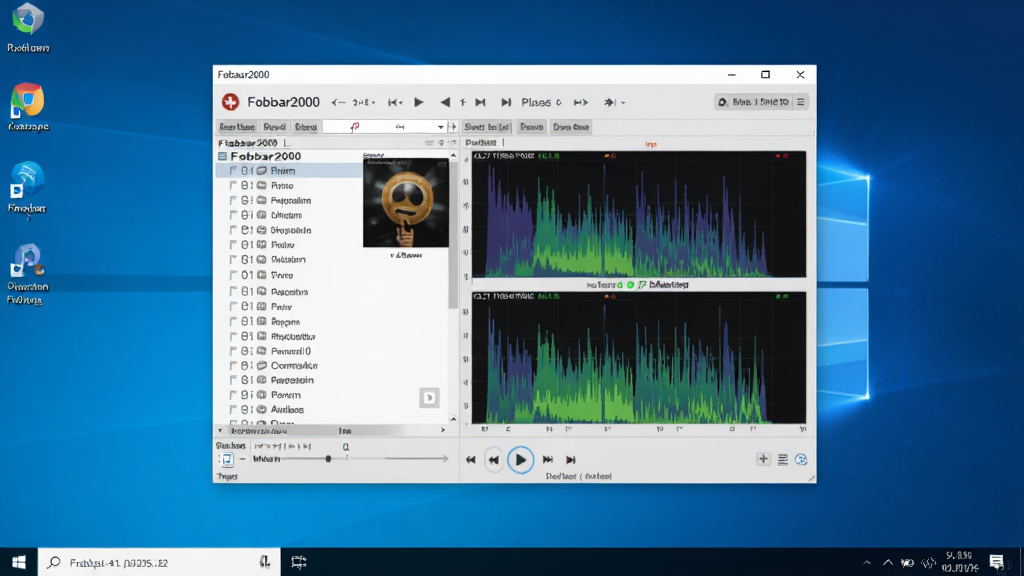Click the small square icon below the album art

tap(429, 398)
